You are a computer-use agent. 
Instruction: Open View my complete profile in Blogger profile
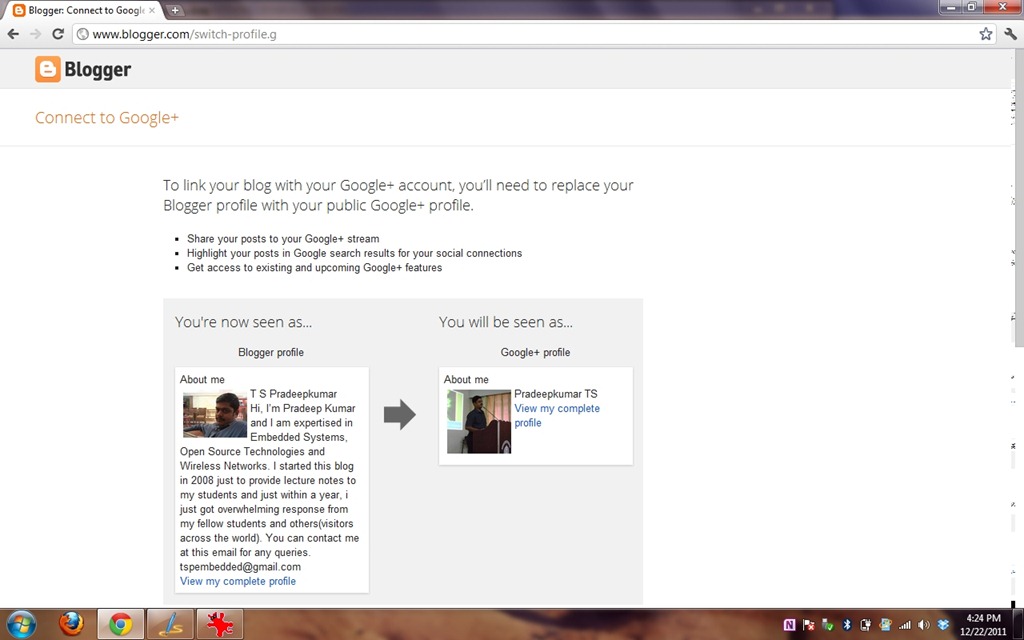point(238,581)
